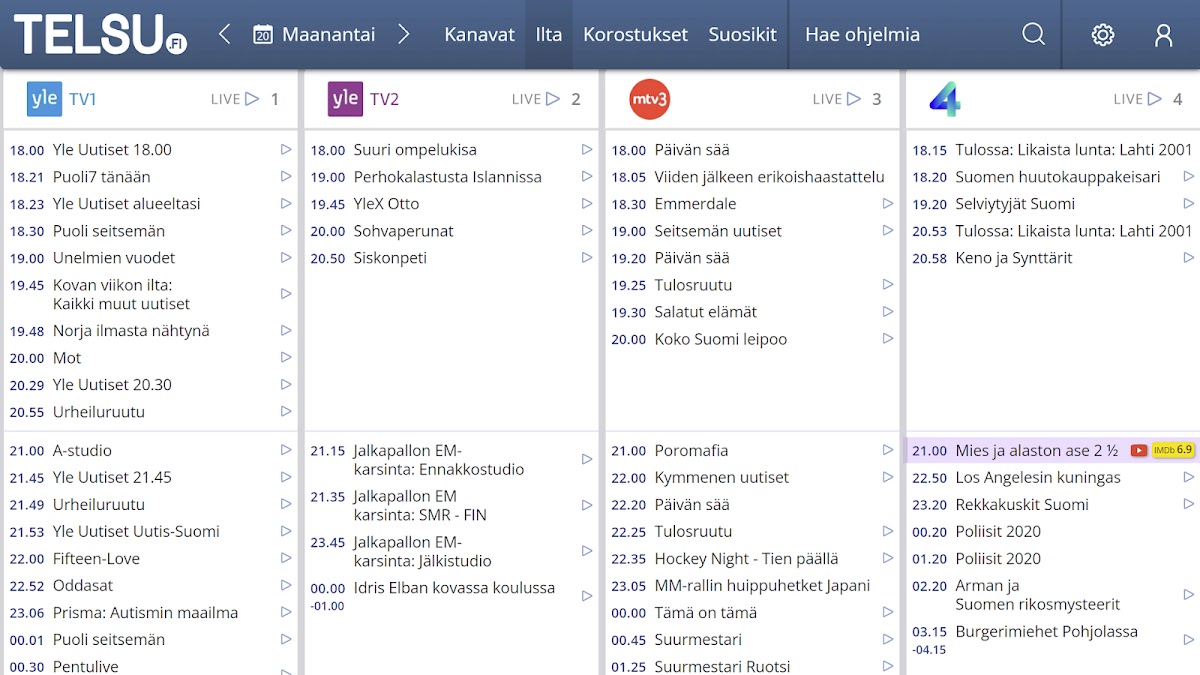Open the MTV3 channel logo
This screenshot has width=1200, height=675.
point(649,99)
